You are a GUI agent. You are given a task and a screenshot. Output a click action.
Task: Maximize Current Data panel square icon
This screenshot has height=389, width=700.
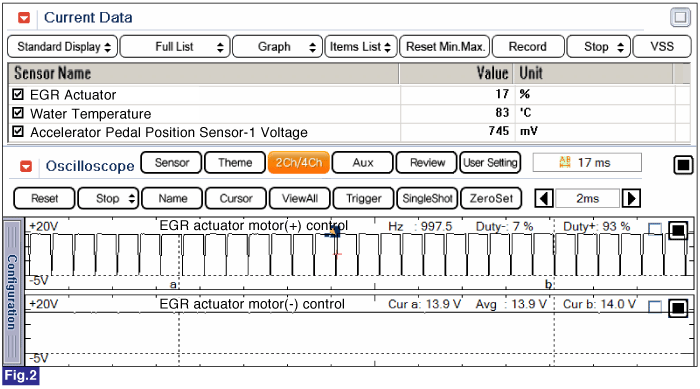680,18
